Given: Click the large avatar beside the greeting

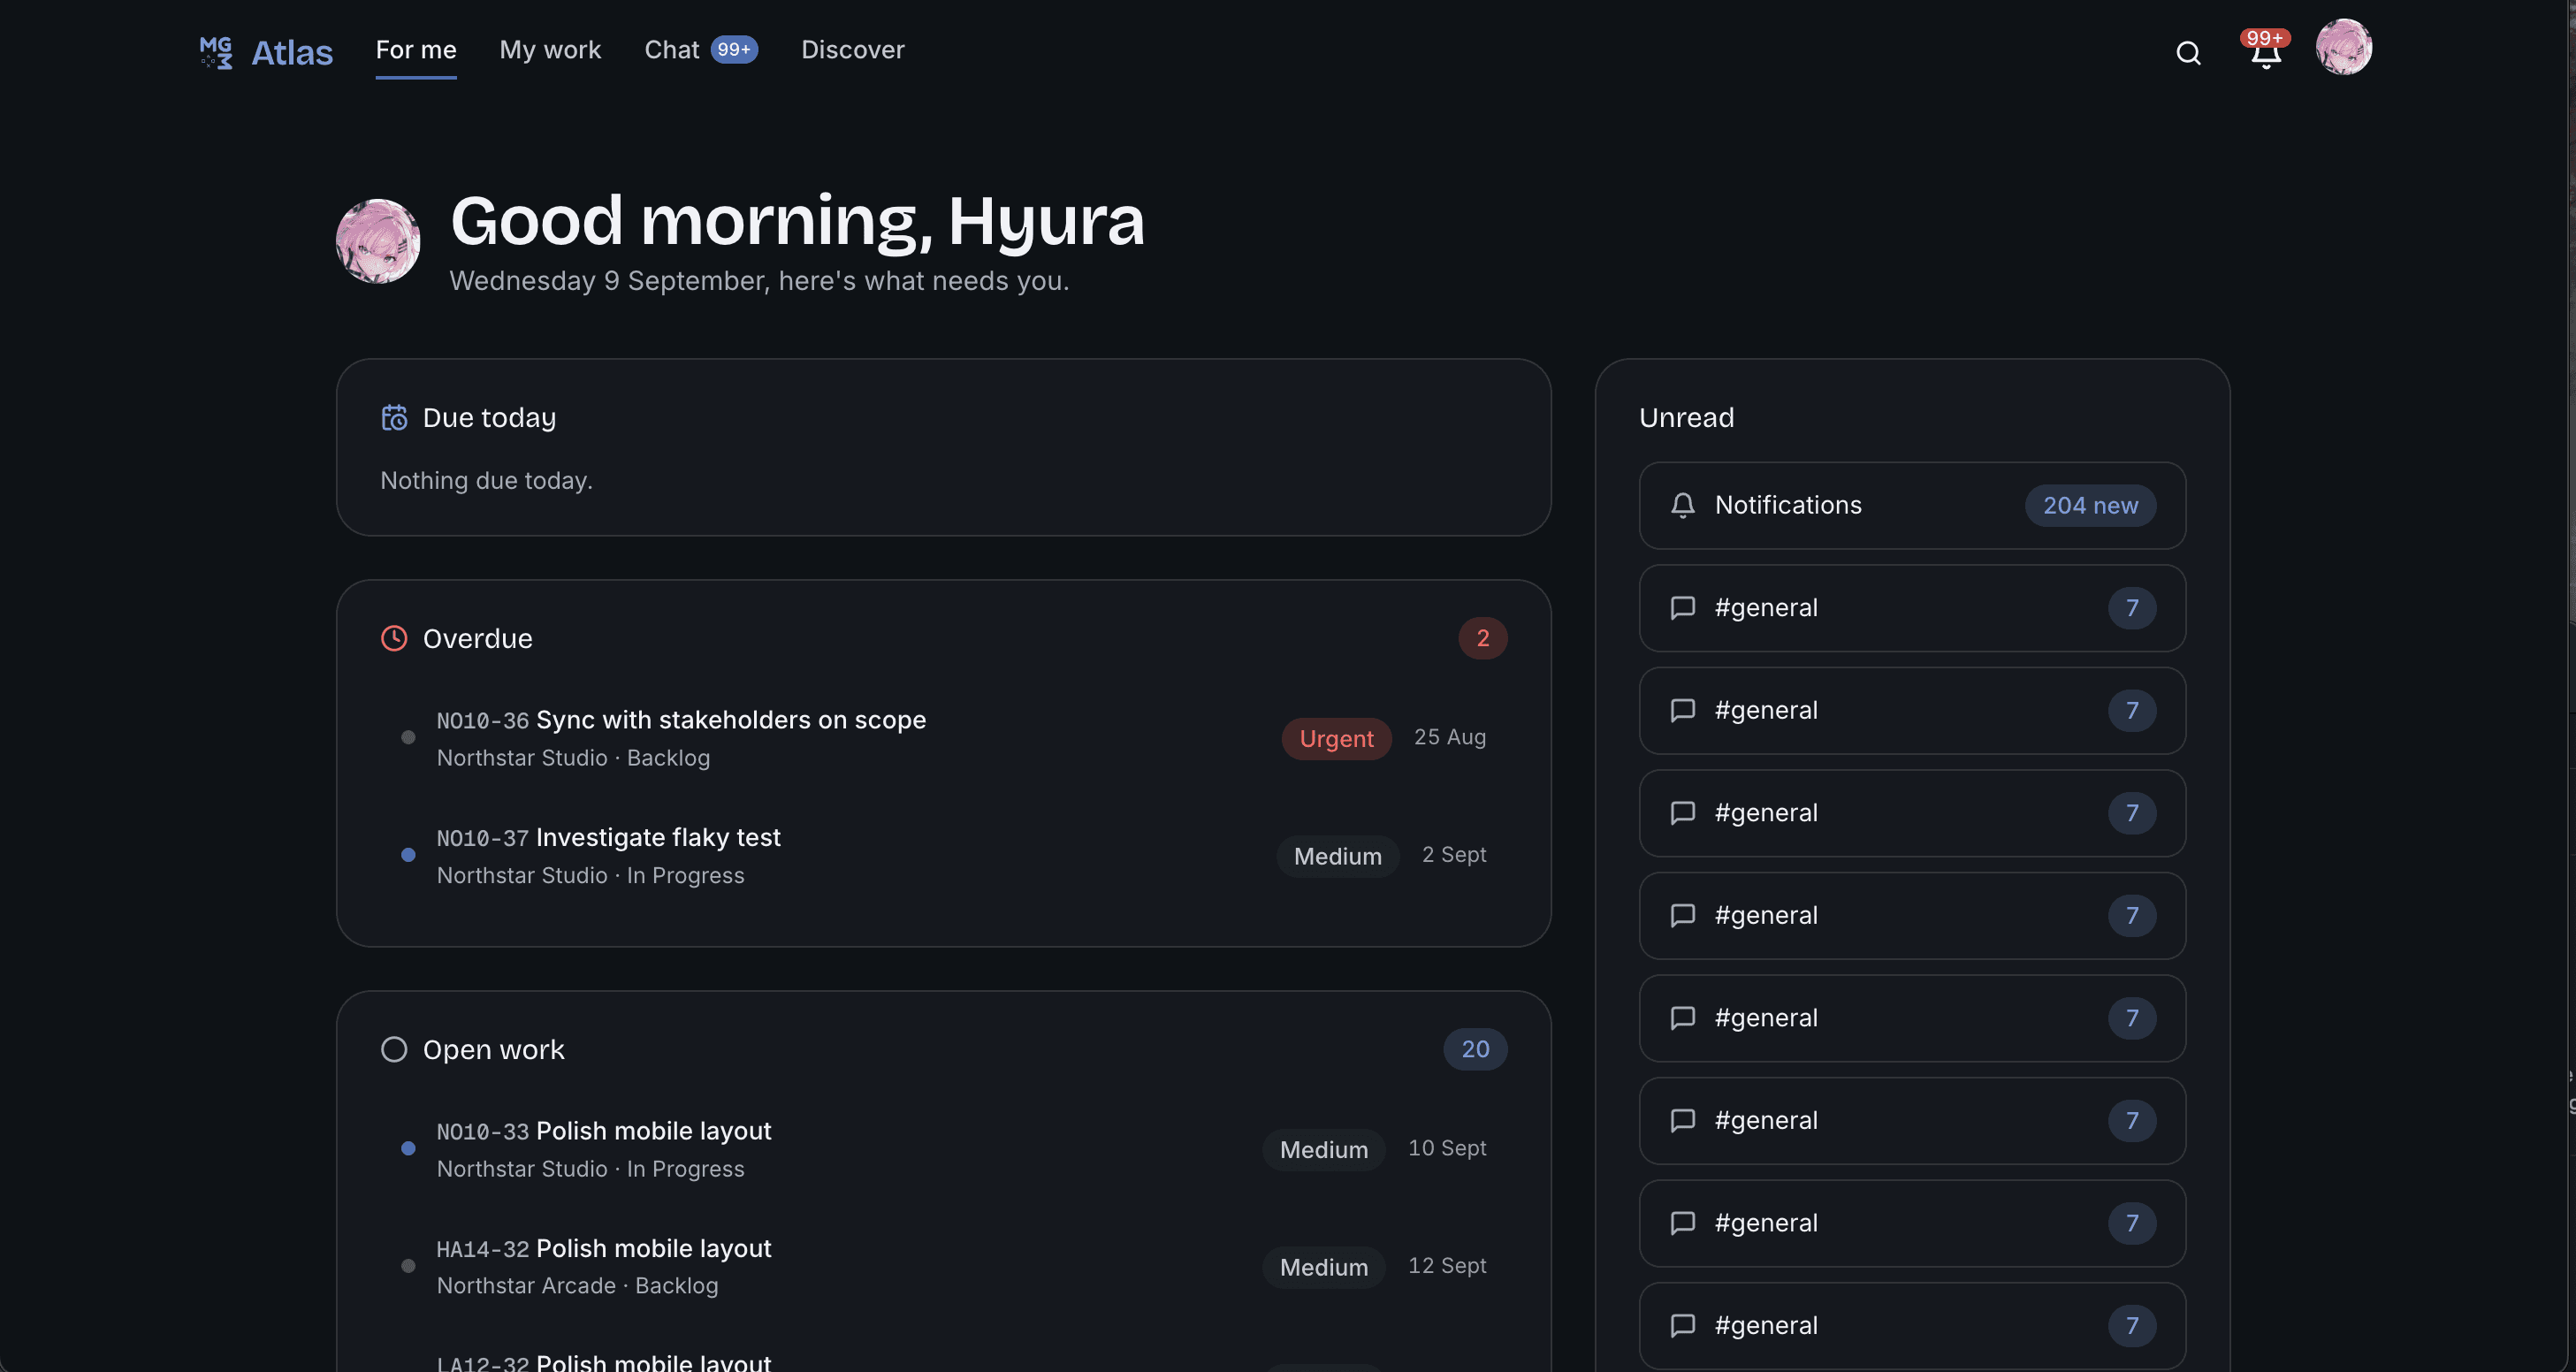Looking at the screenshot, I should (x=378, y=241).
